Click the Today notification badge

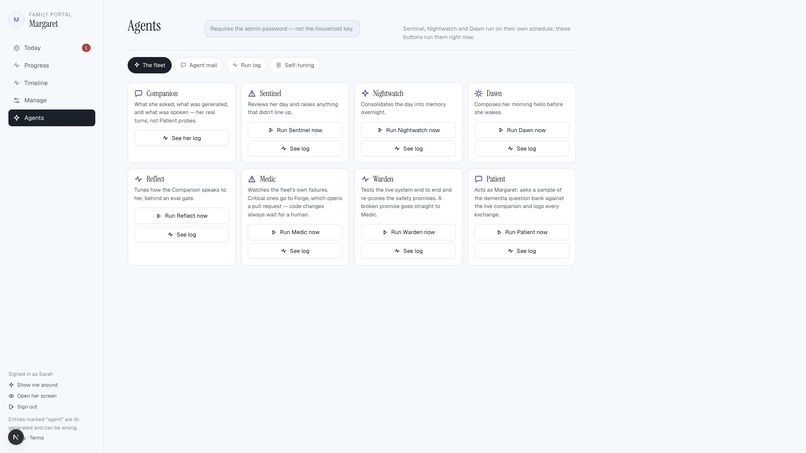click(x=86, y=48)
